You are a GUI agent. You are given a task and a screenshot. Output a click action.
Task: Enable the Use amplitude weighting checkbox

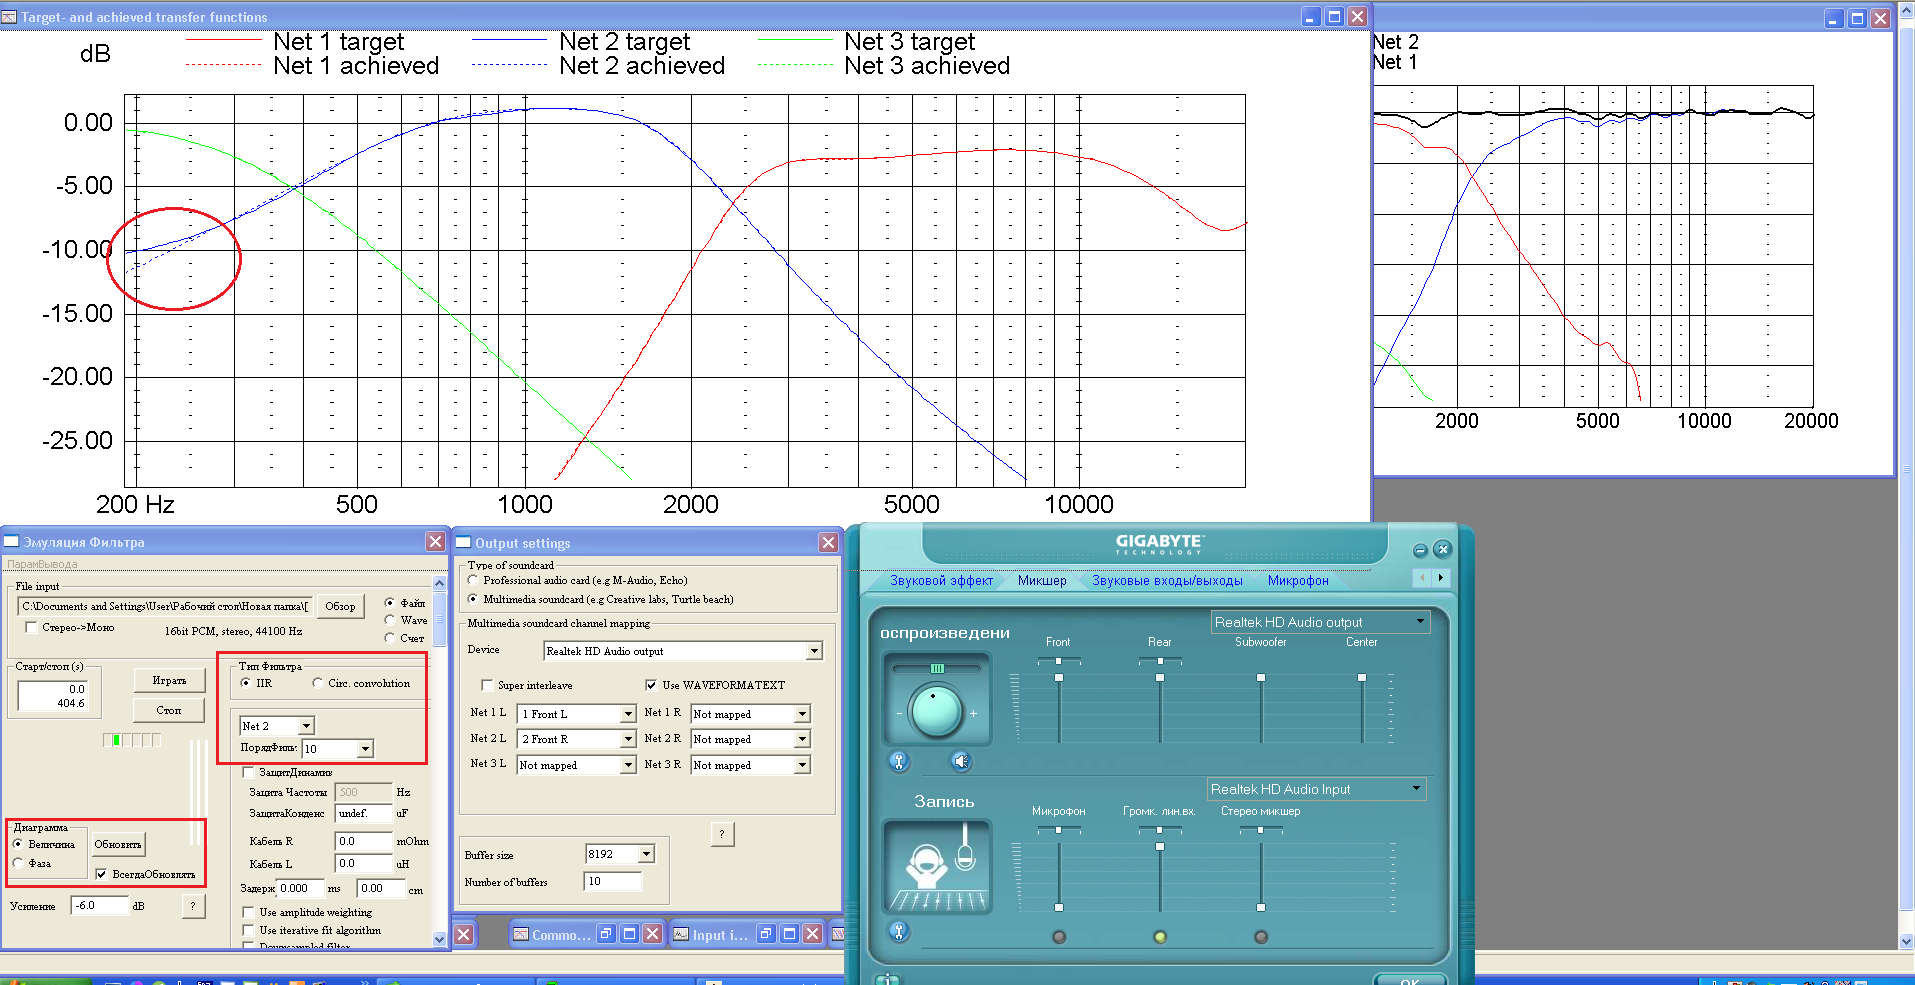(x=249, y=912)
